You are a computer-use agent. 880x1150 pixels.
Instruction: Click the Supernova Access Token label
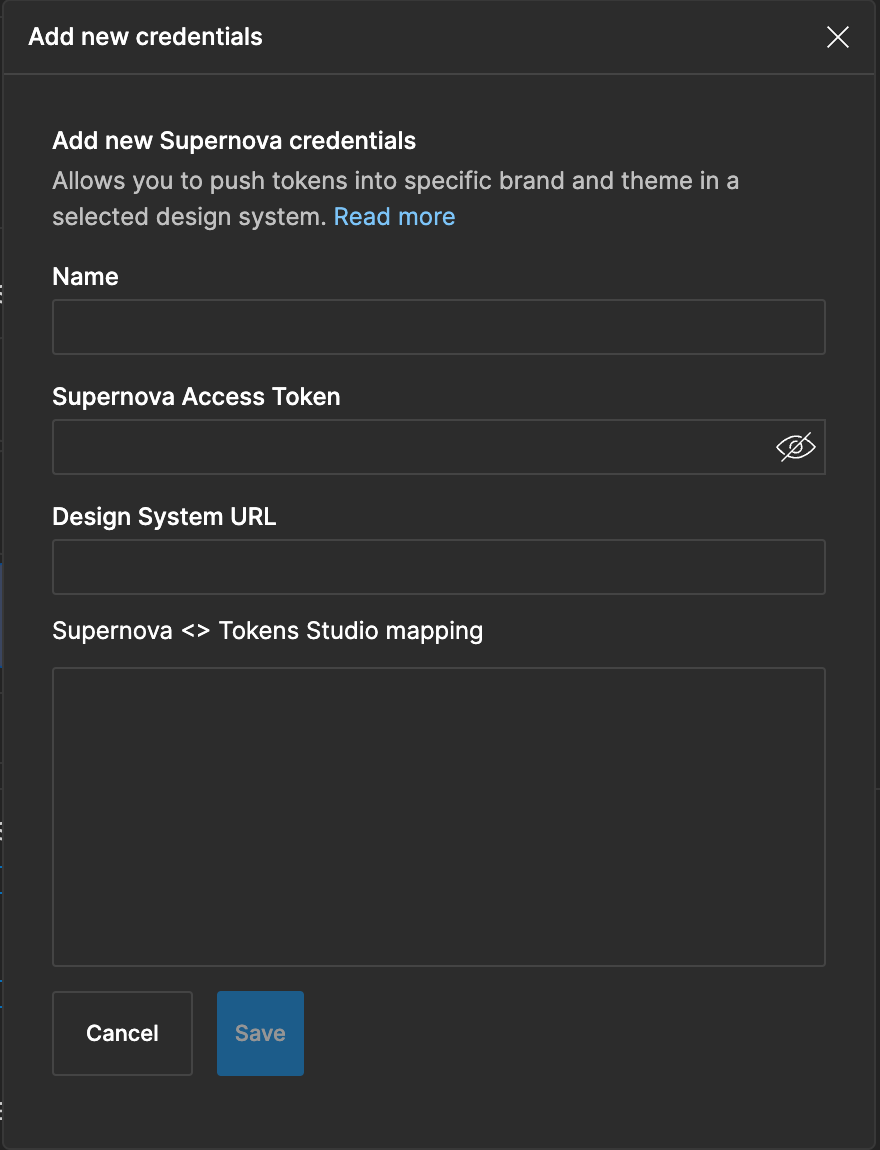(197, 397)
